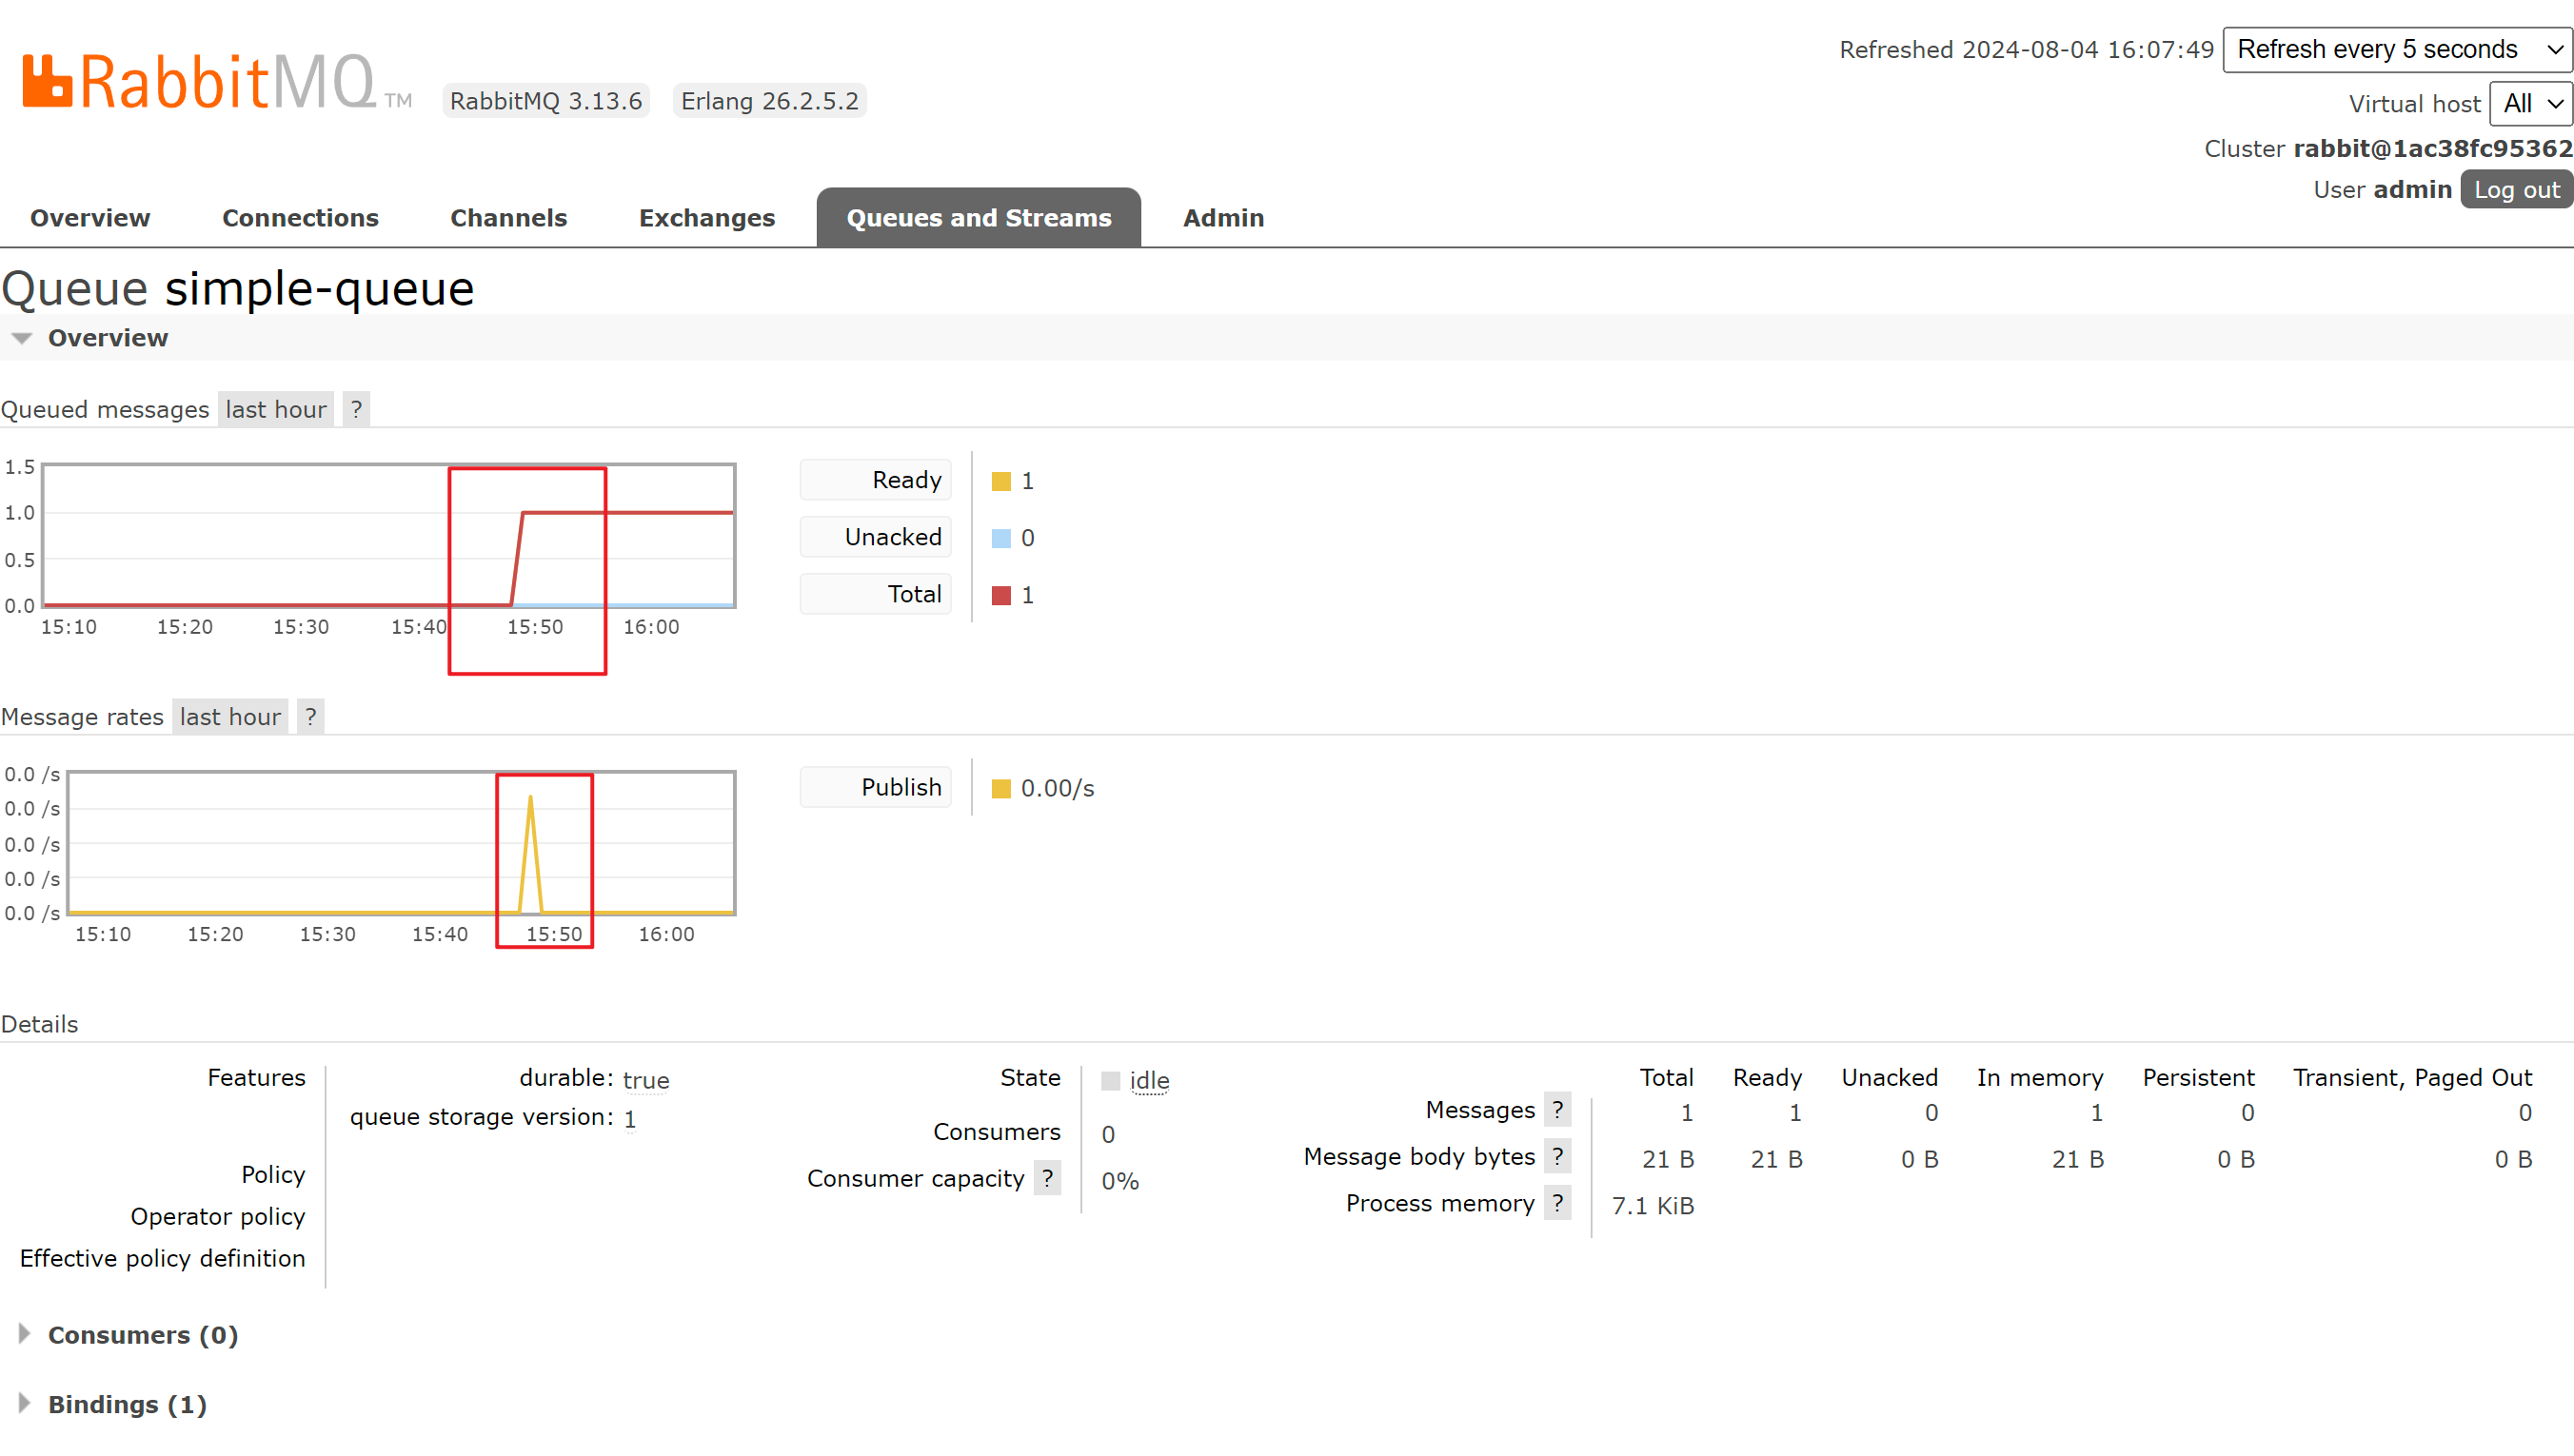
Task: Go to the Connections tab
Action: tap(300, 218)
